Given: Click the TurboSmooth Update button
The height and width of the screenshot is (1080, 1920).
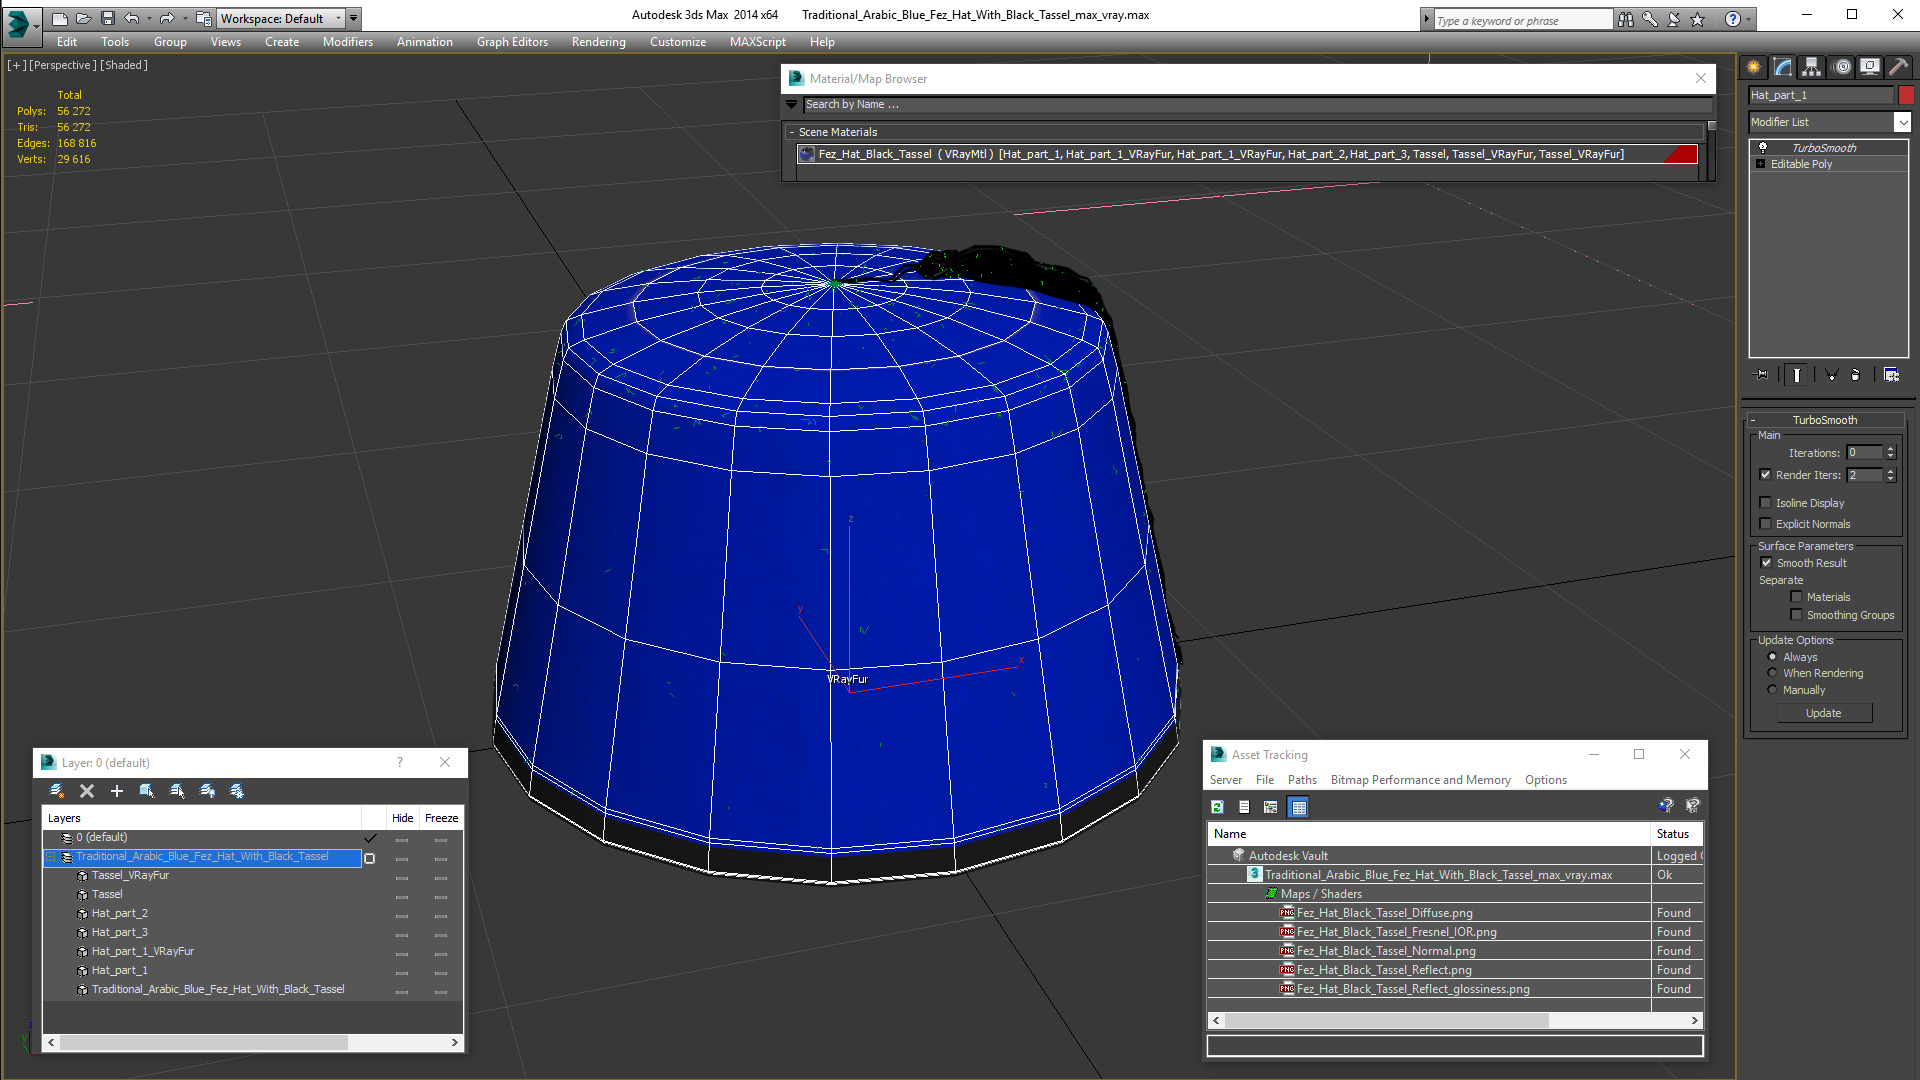Looking at the screenshot, I should point(1824,713).
